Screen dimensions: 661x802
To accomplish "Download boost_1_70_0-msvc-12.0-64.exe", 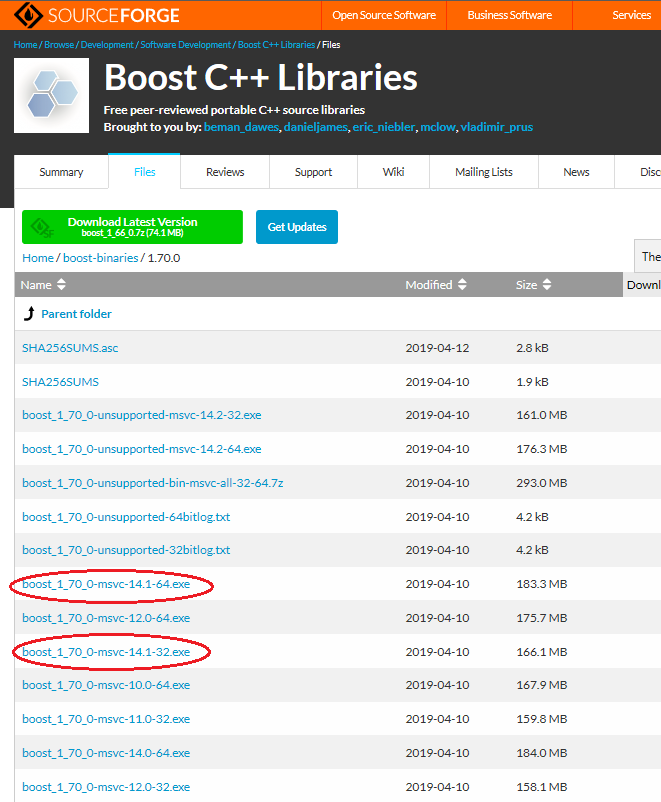I will tap(106, 618).
